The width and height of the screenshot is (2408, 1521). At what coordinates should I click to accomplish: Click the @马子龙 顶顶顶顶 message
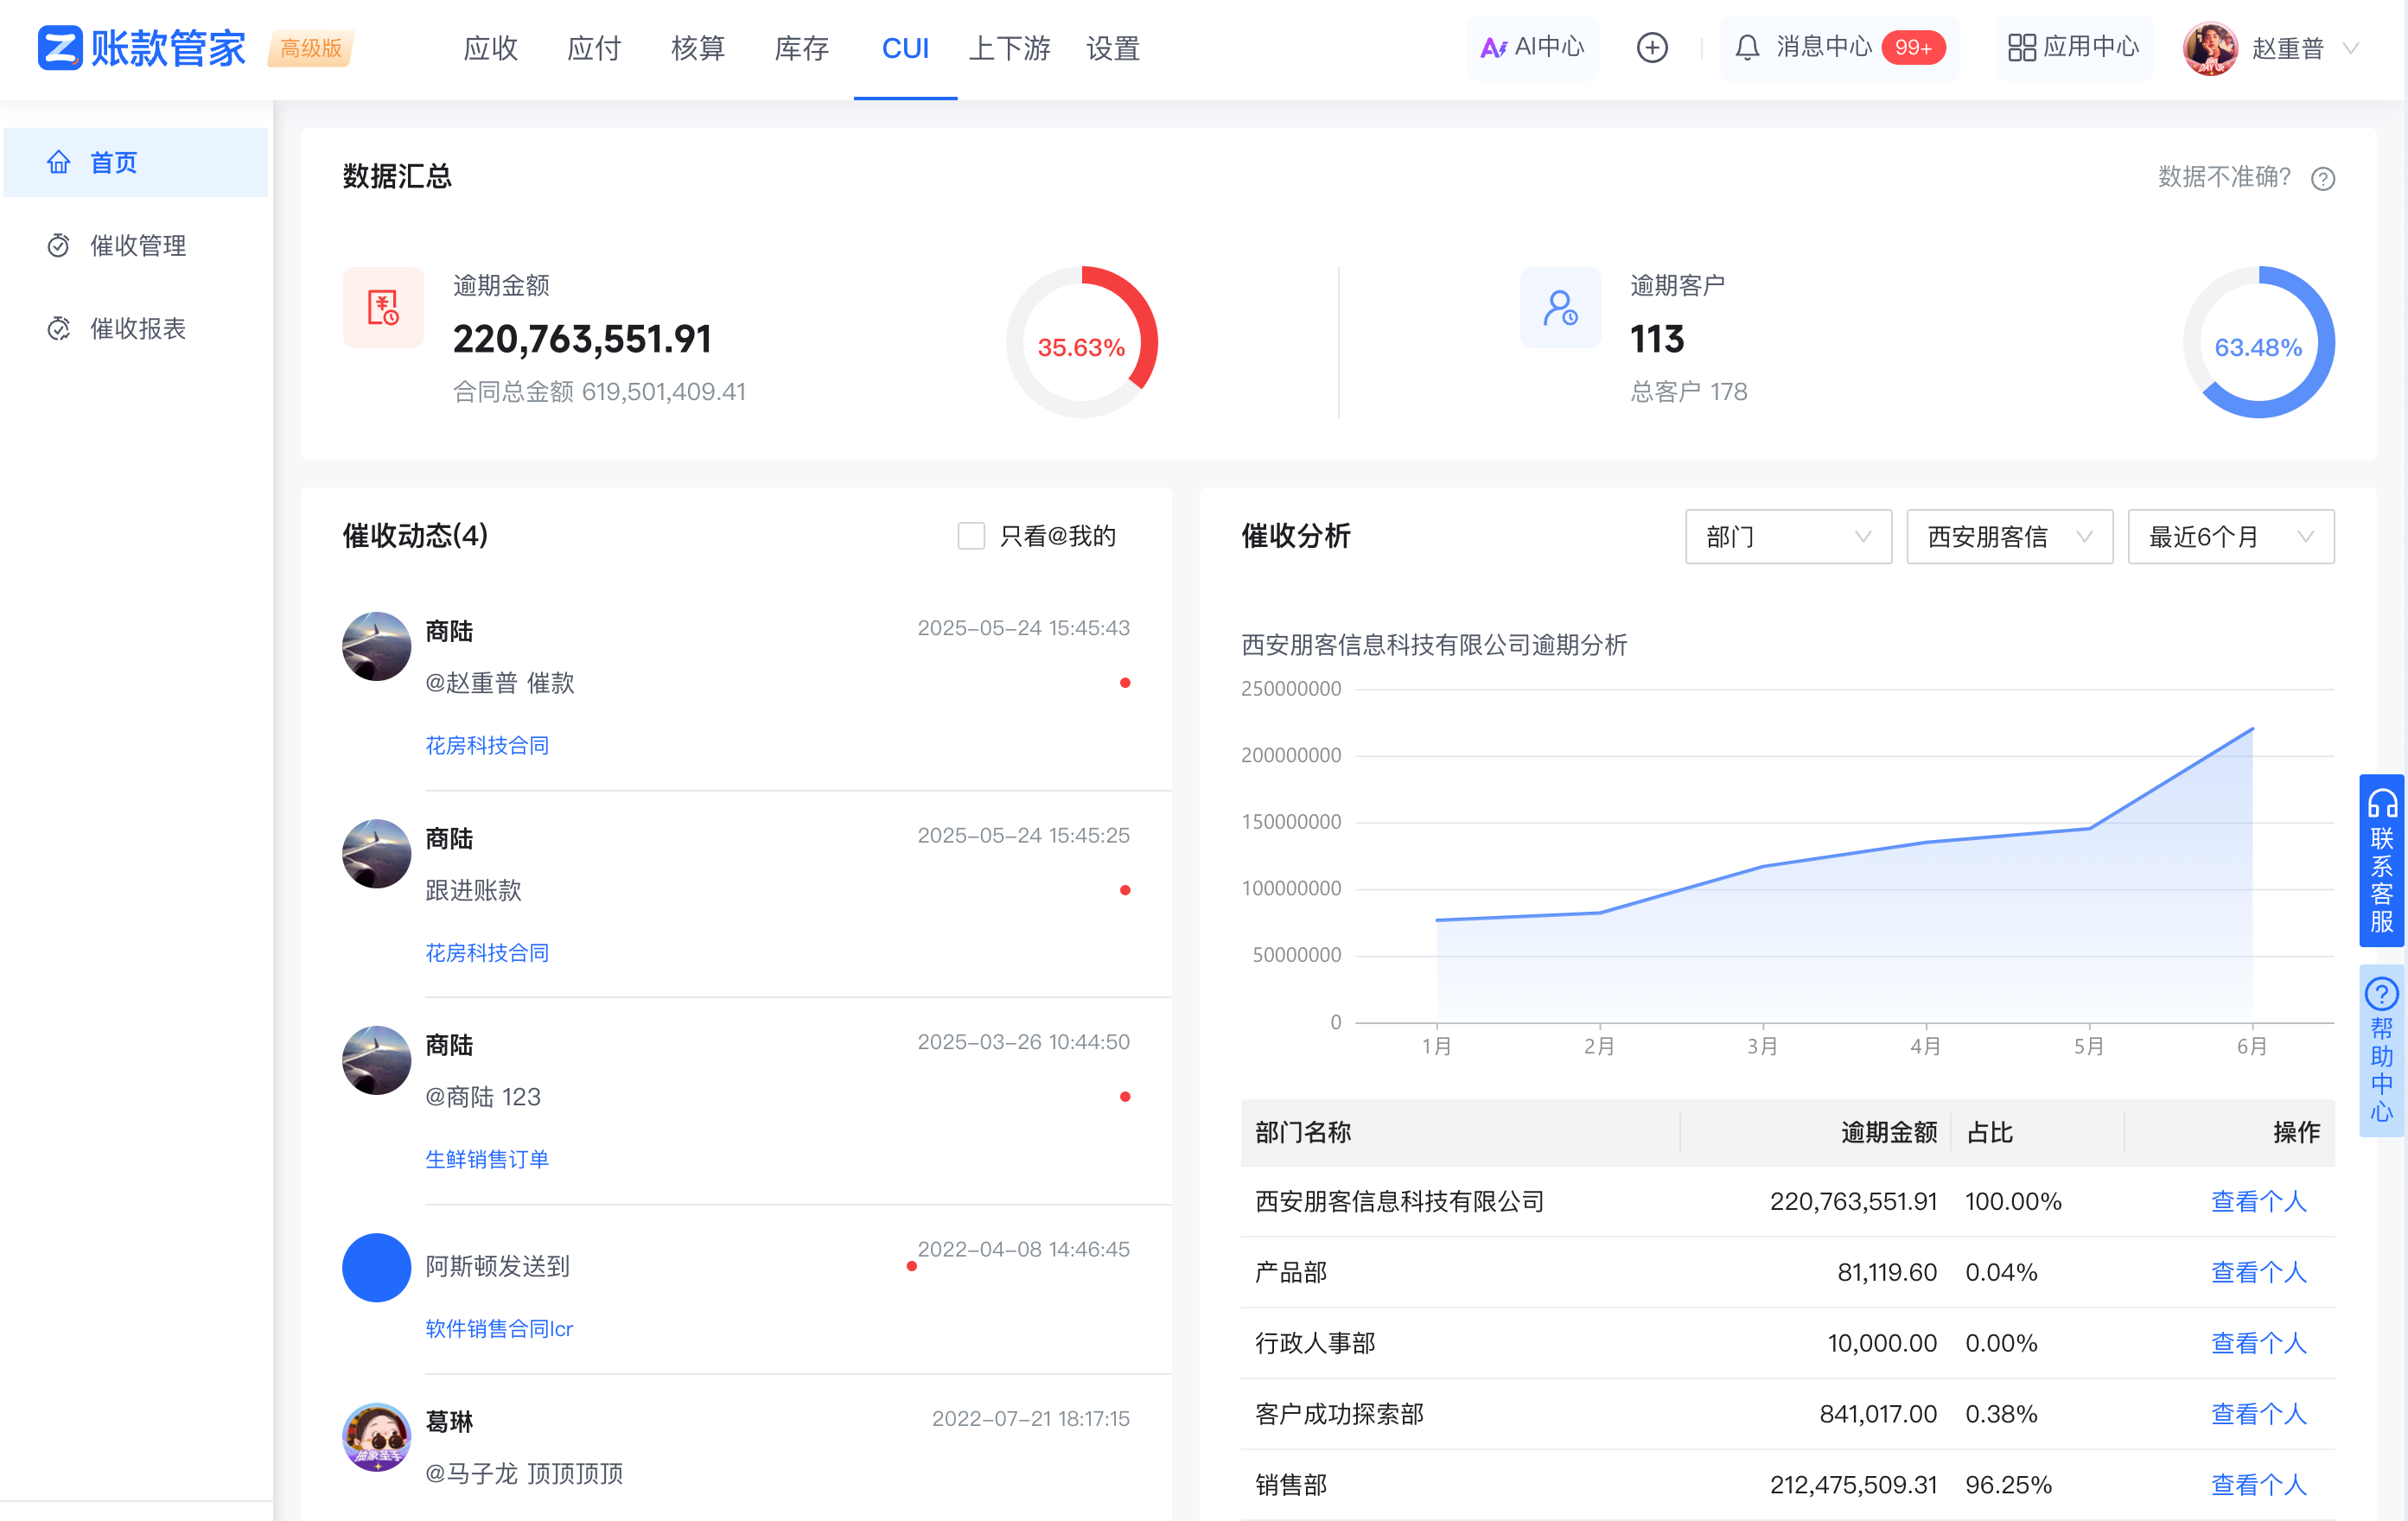click(523, 1474)
